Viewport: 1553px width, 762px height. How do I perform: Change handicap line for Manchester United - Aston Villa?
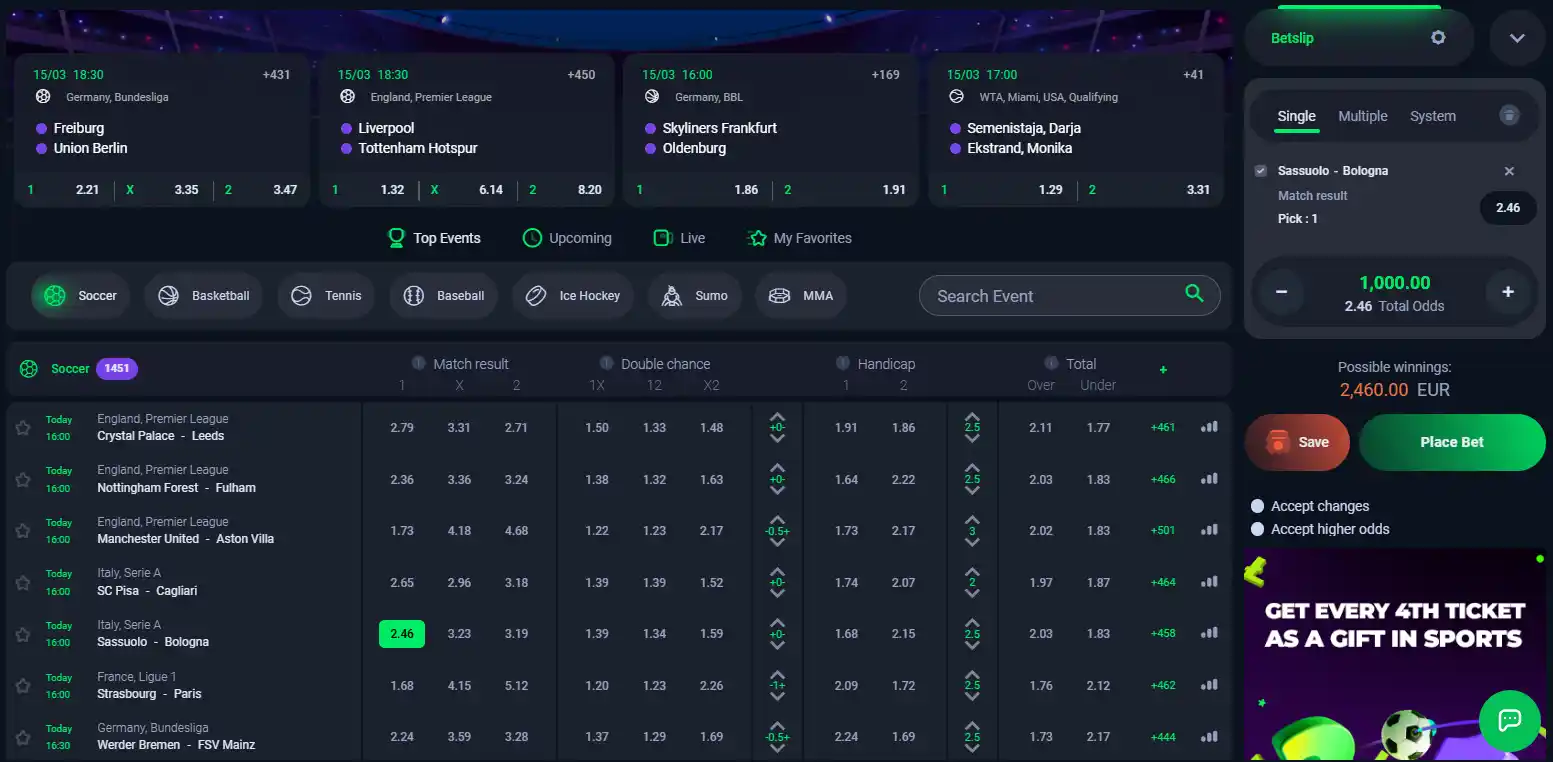pos(777,531)
